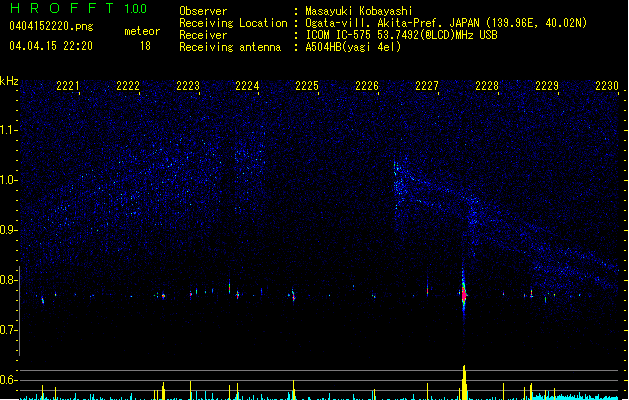Click the 2223 time marker
629x400 pixels.
click(188, 86)
